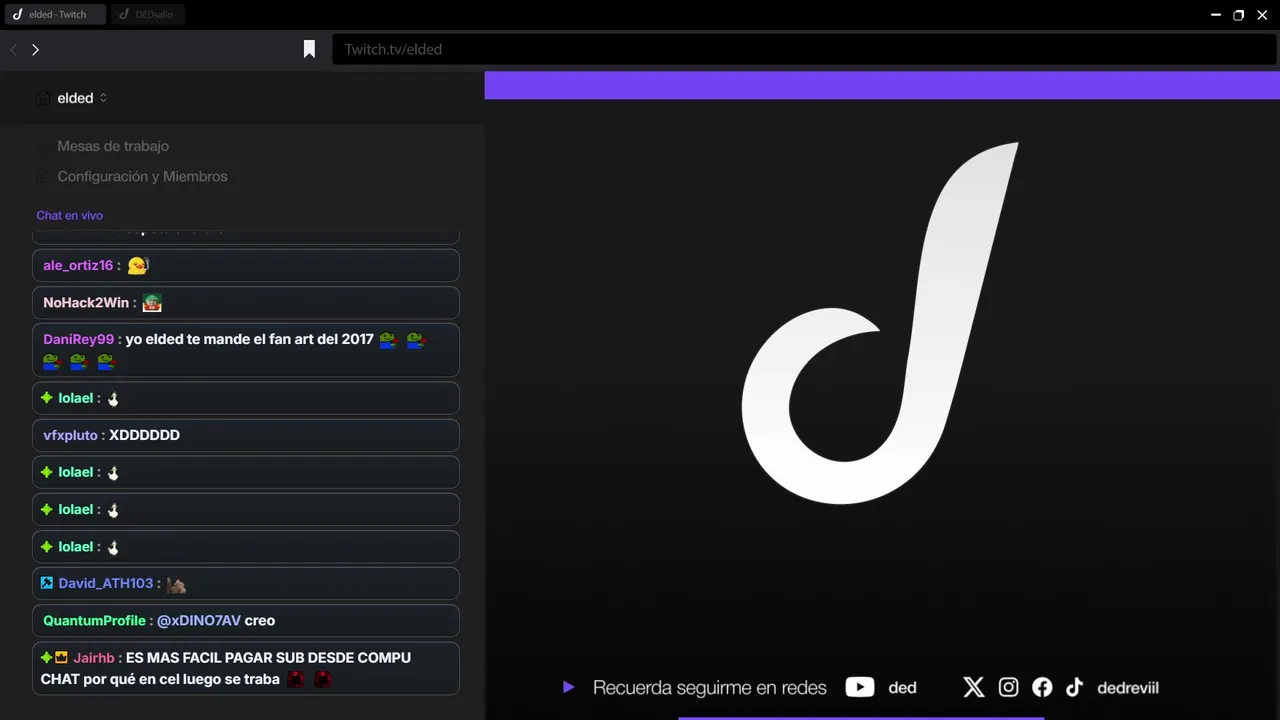Go back with the left arrow
Viewport: 1280px width, 720px height.
point(13,49)
